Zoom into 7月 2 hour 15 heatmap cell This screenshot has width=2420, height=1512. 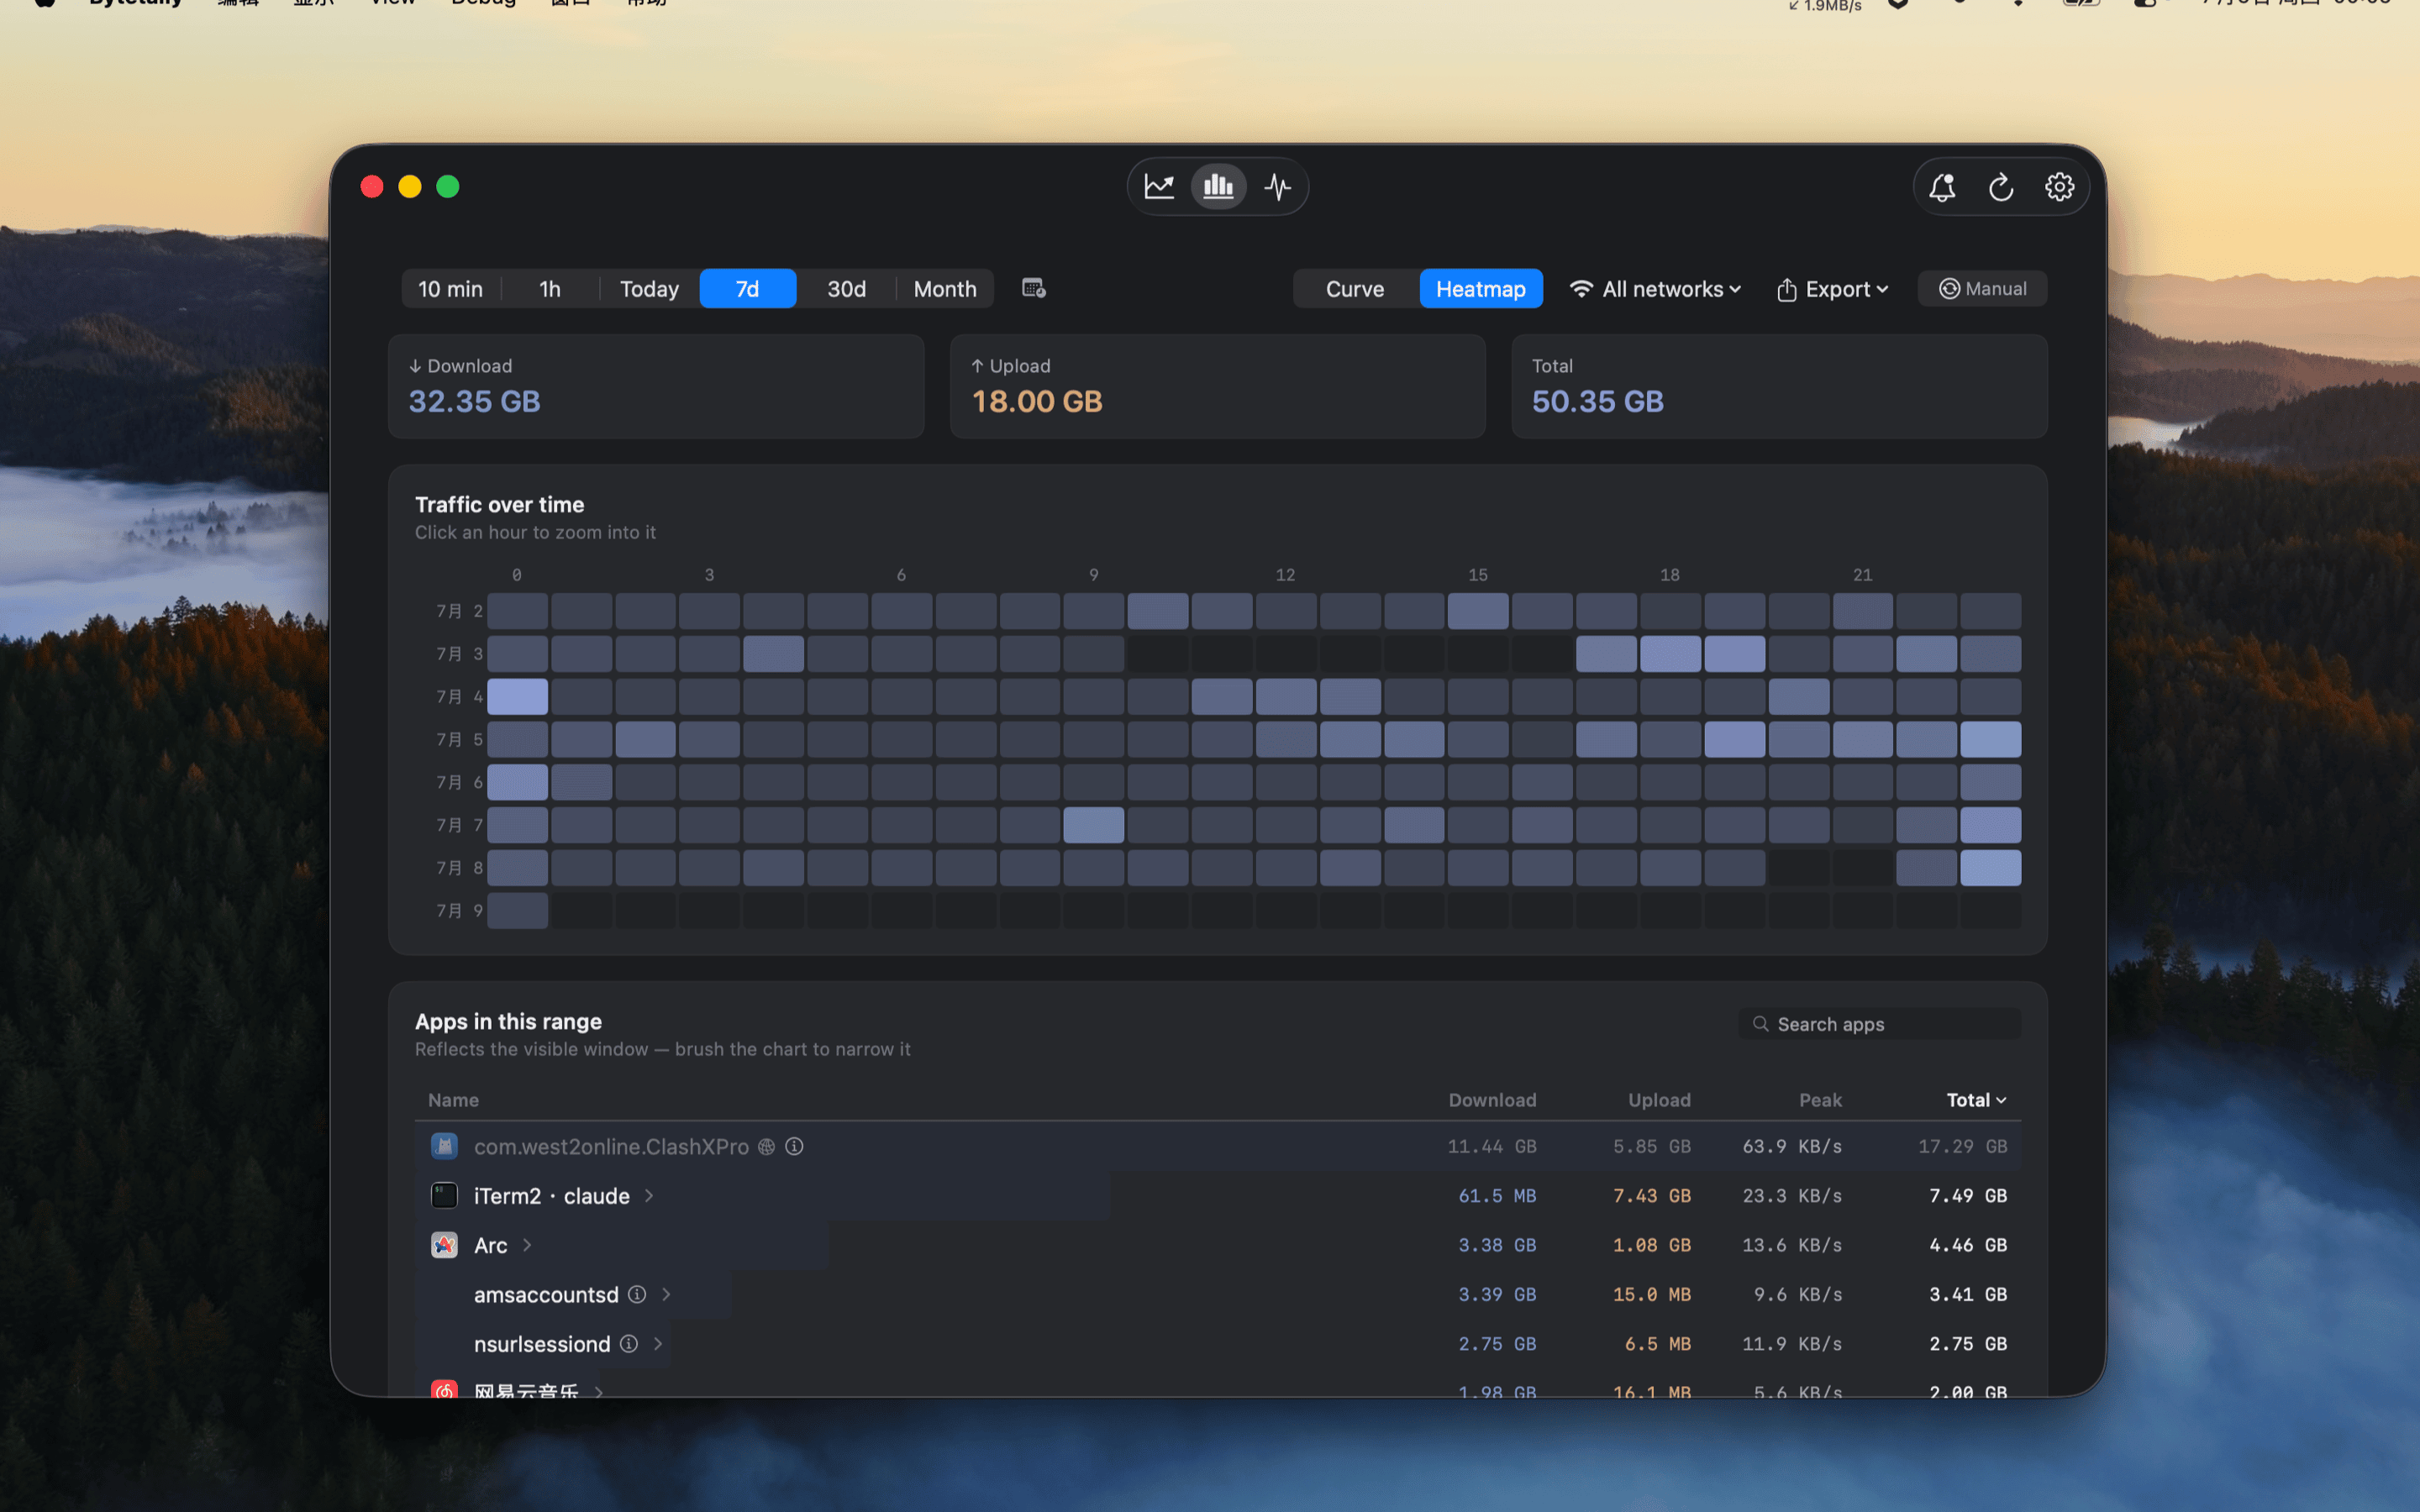(1478, 611)
